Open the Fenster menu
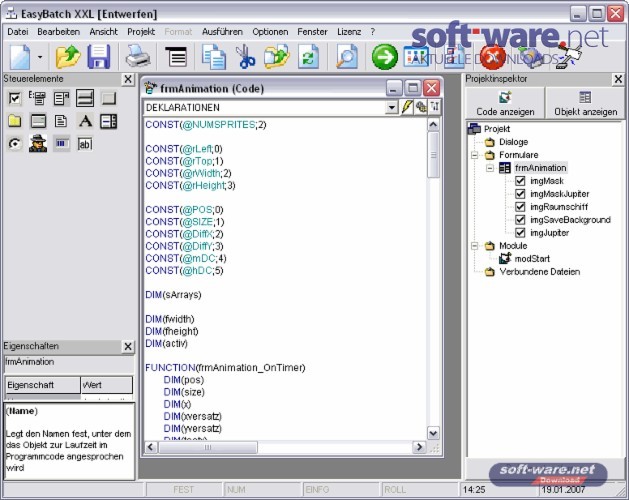 [312, 32]
